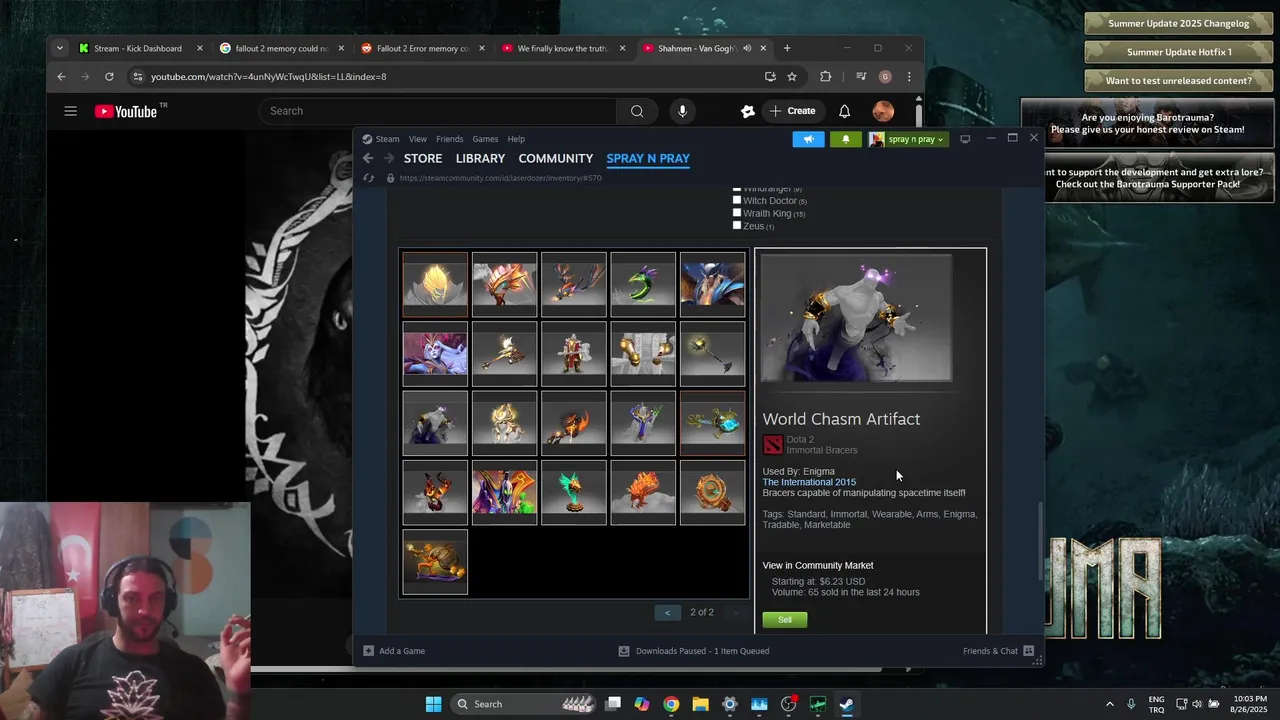Click Want to test unreleased content
The width and height of the screenshot is (1280, 720).
point(1179,80)
